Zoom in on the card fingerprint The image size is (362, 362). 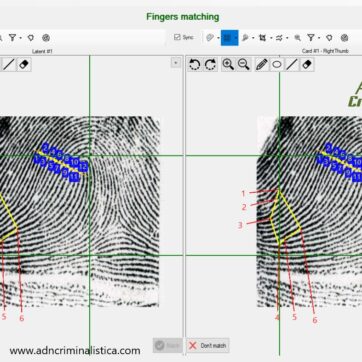click(228, 65)
